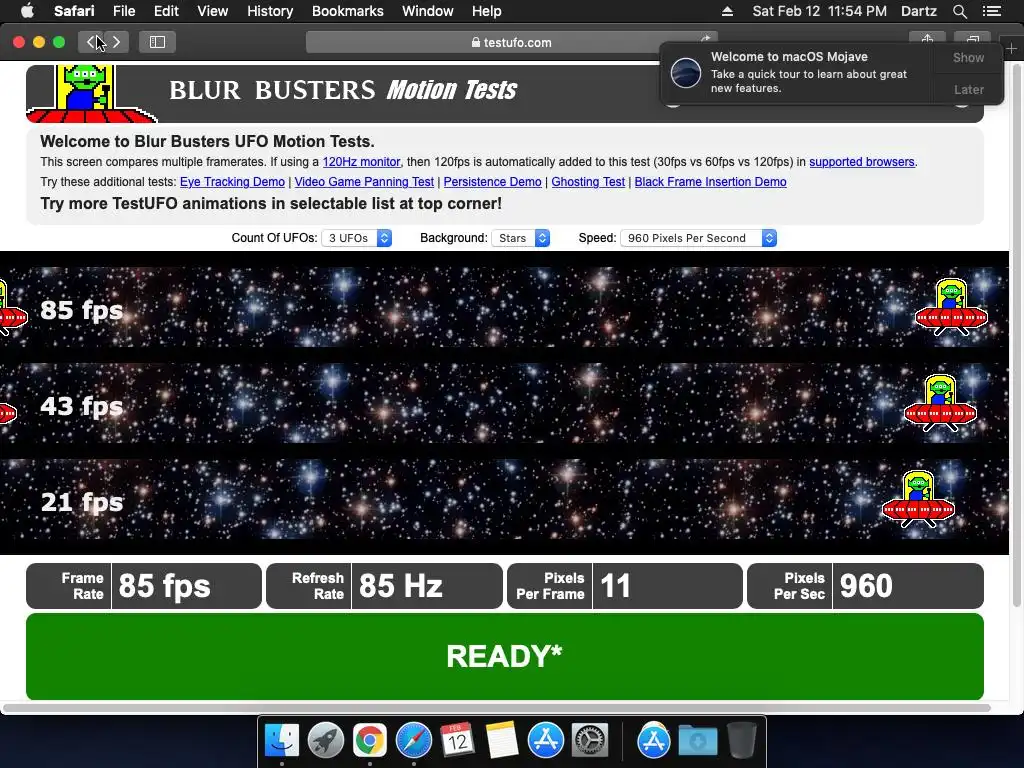Open the History menu
This screenshot has width=1024, height=768.
[270, 11]
